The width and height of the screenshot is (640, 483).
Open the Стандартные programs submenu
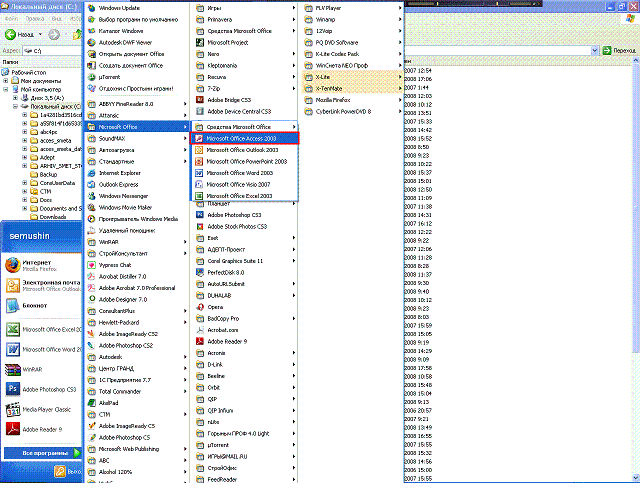[130, 161]
